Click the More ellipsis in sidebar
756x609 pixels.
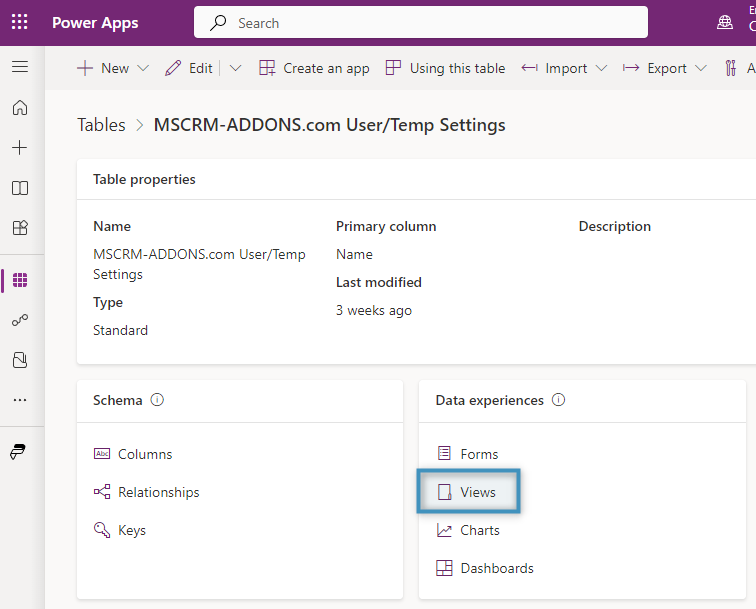pos(20,400)
